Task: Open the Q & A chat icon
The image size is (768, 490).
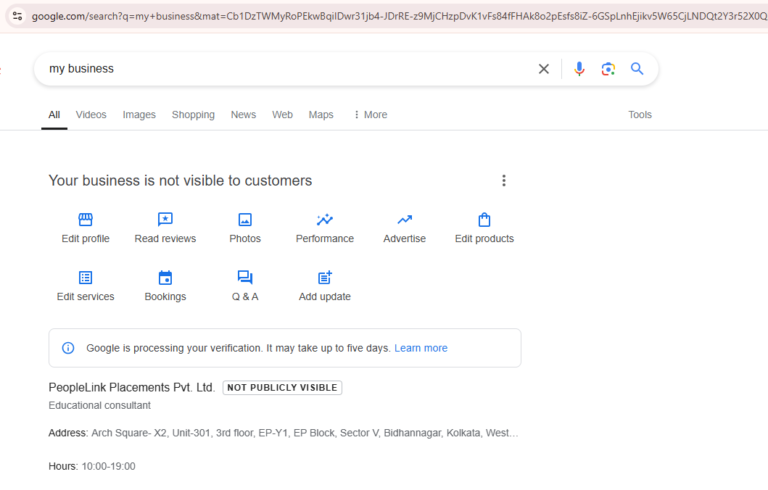Action: 245,278
